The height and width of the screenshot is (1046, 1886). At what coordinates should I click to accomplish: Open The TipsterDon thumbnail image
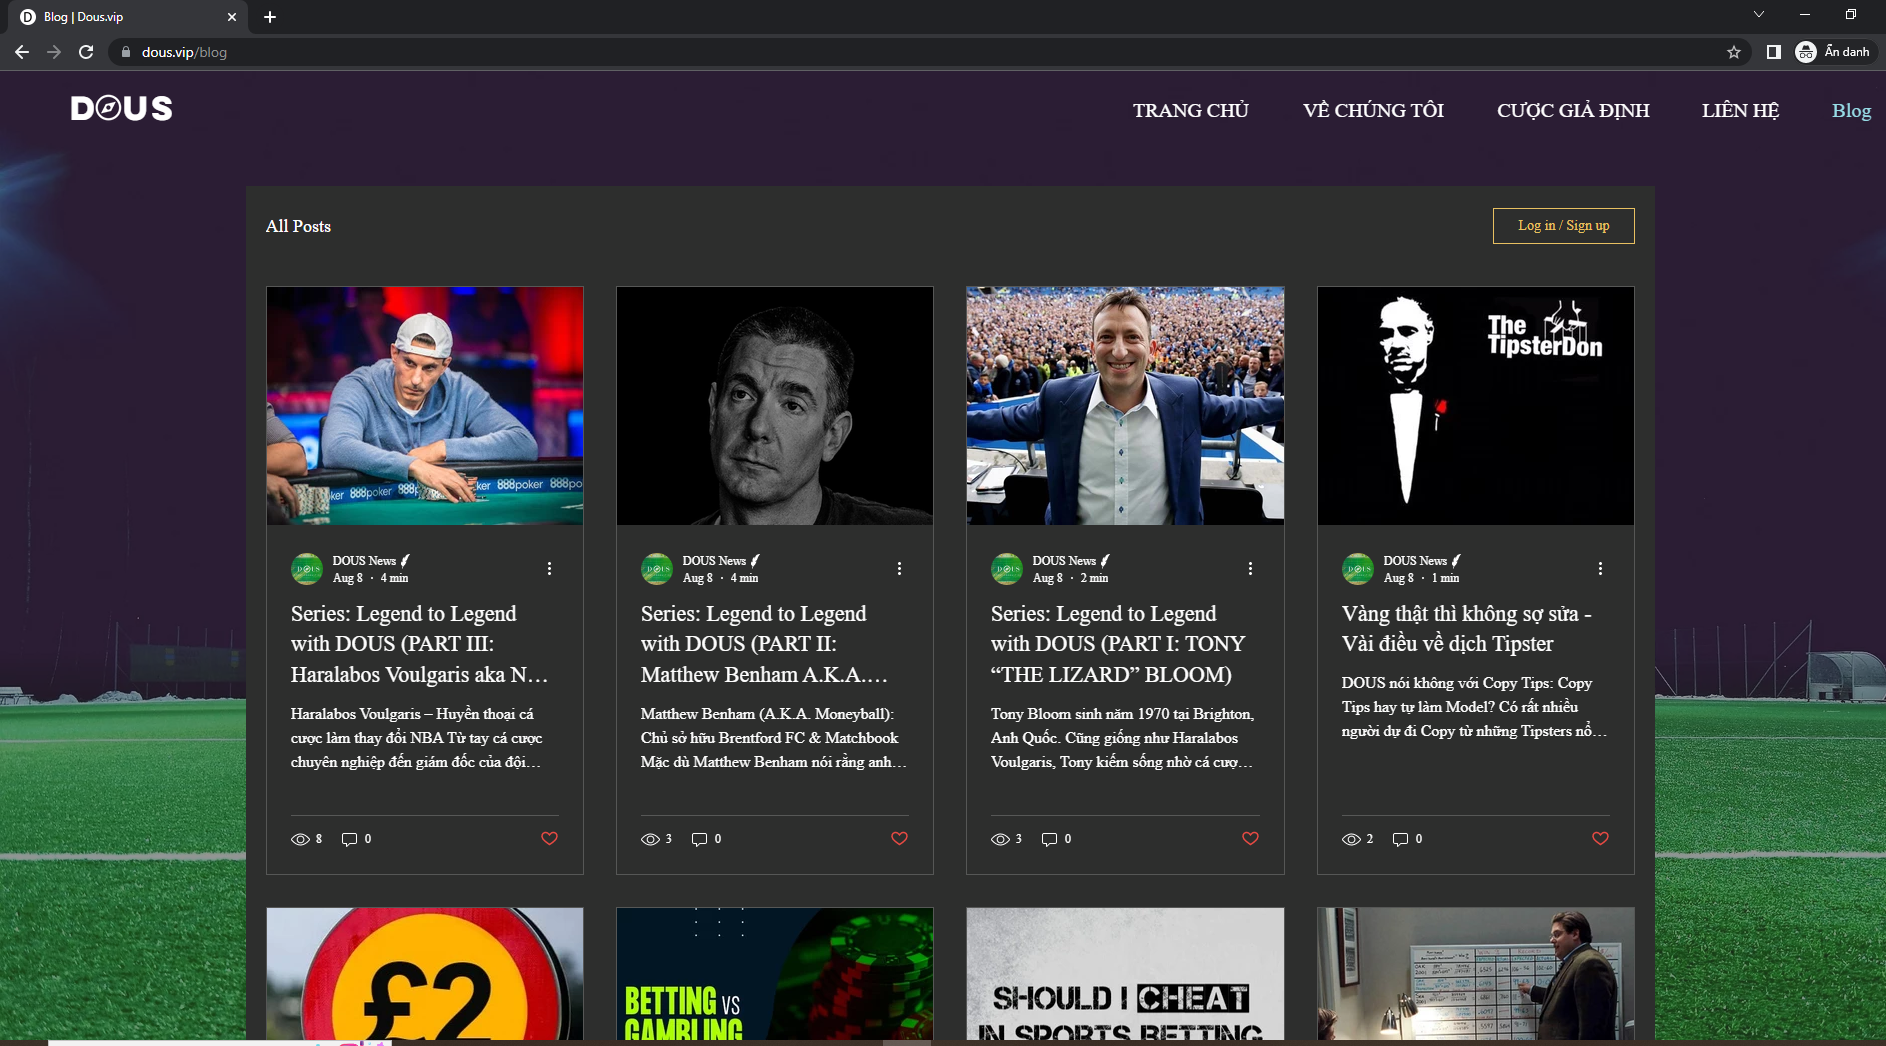[1476, 406]
